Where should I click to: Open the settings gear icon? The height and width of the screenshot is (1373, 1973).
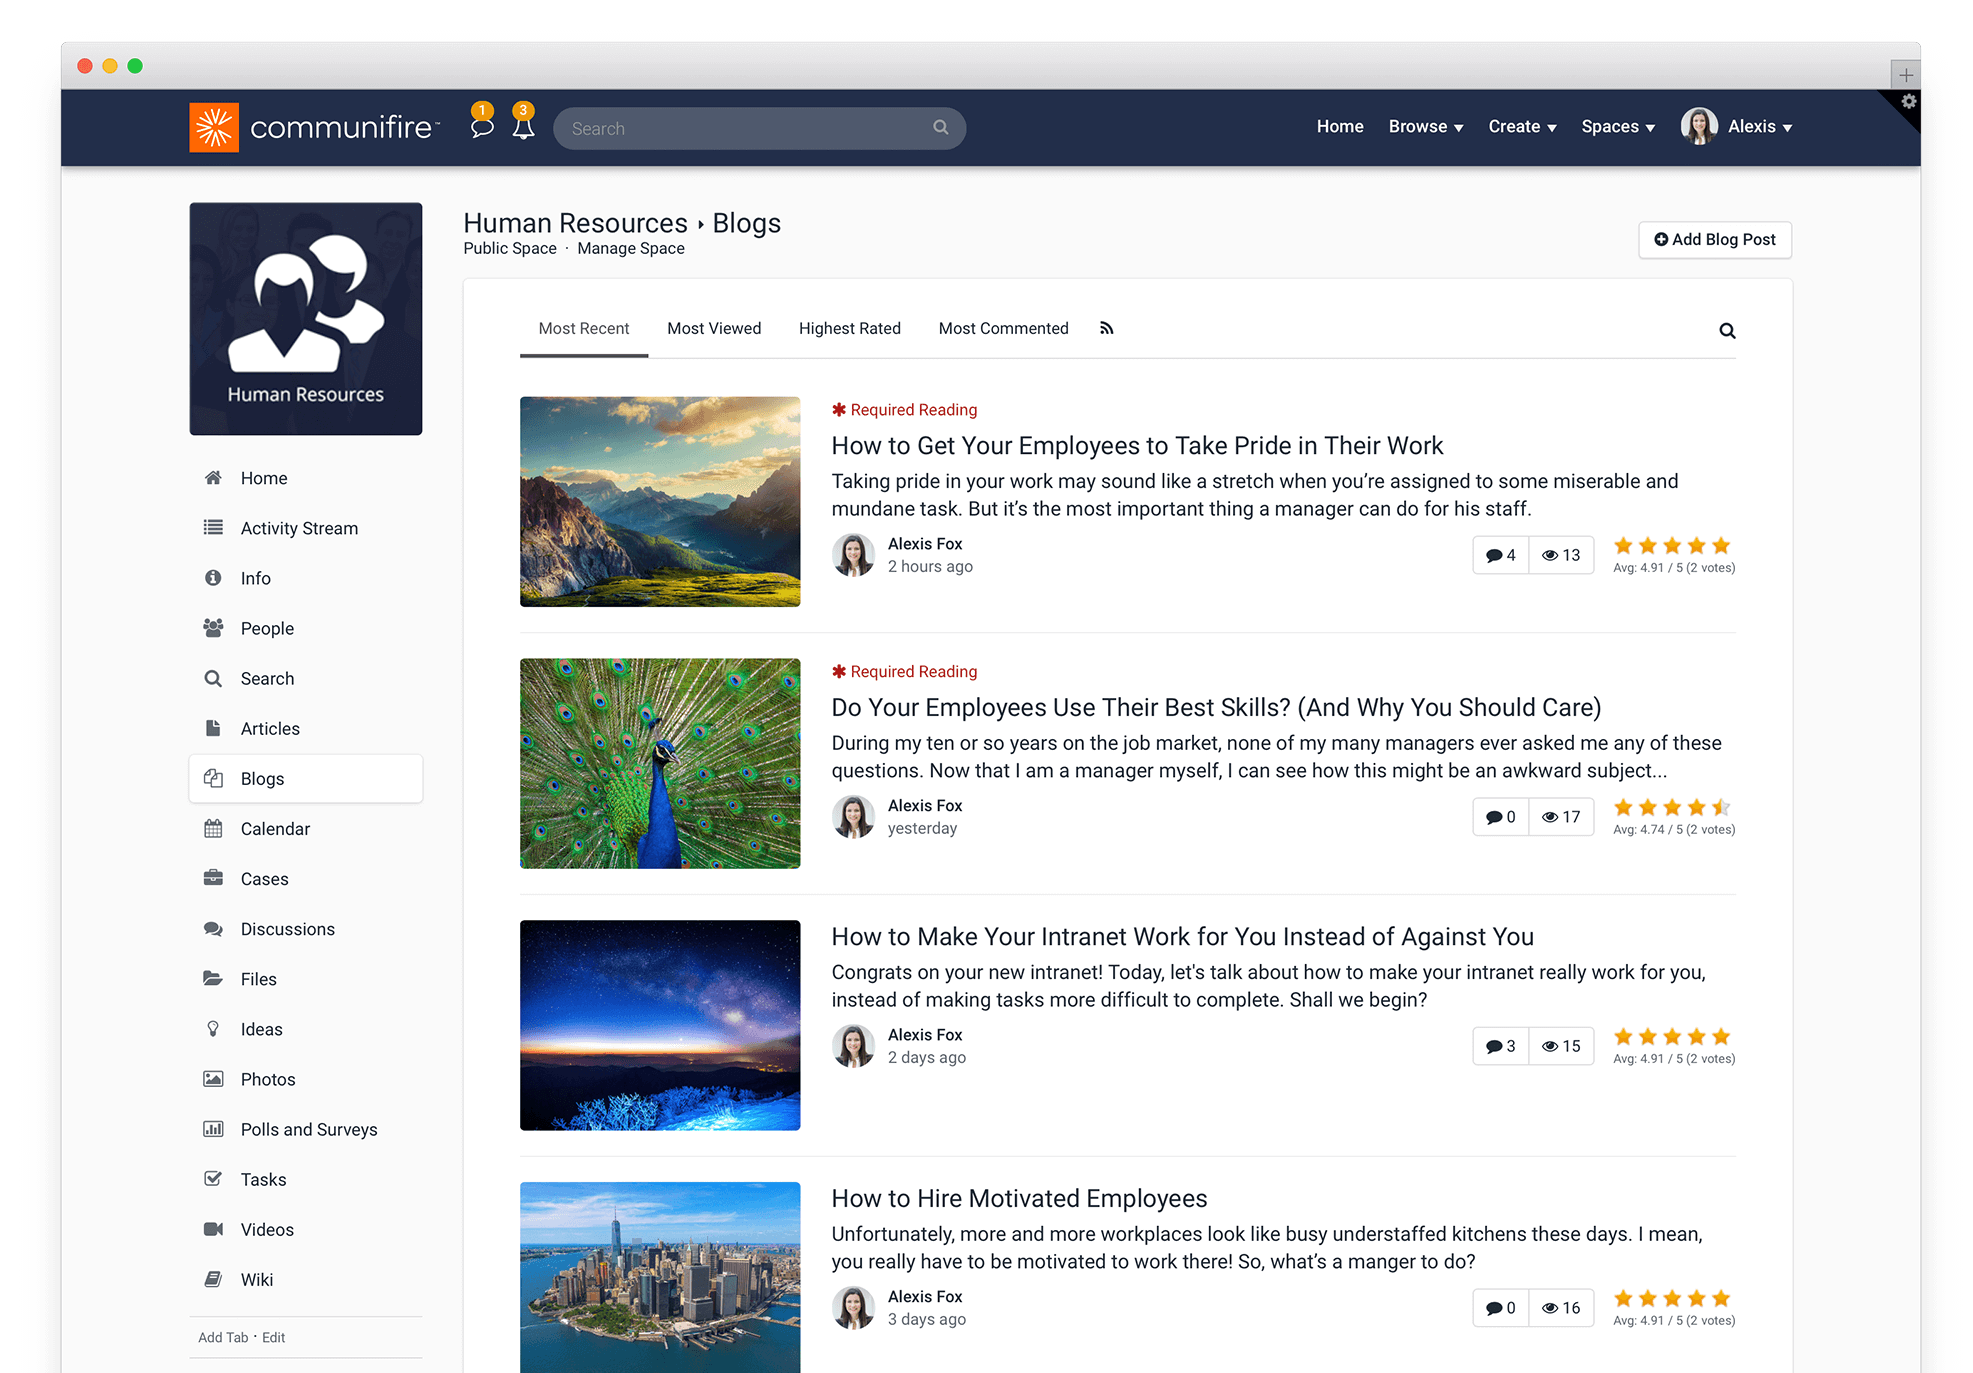coord(1909,101)
